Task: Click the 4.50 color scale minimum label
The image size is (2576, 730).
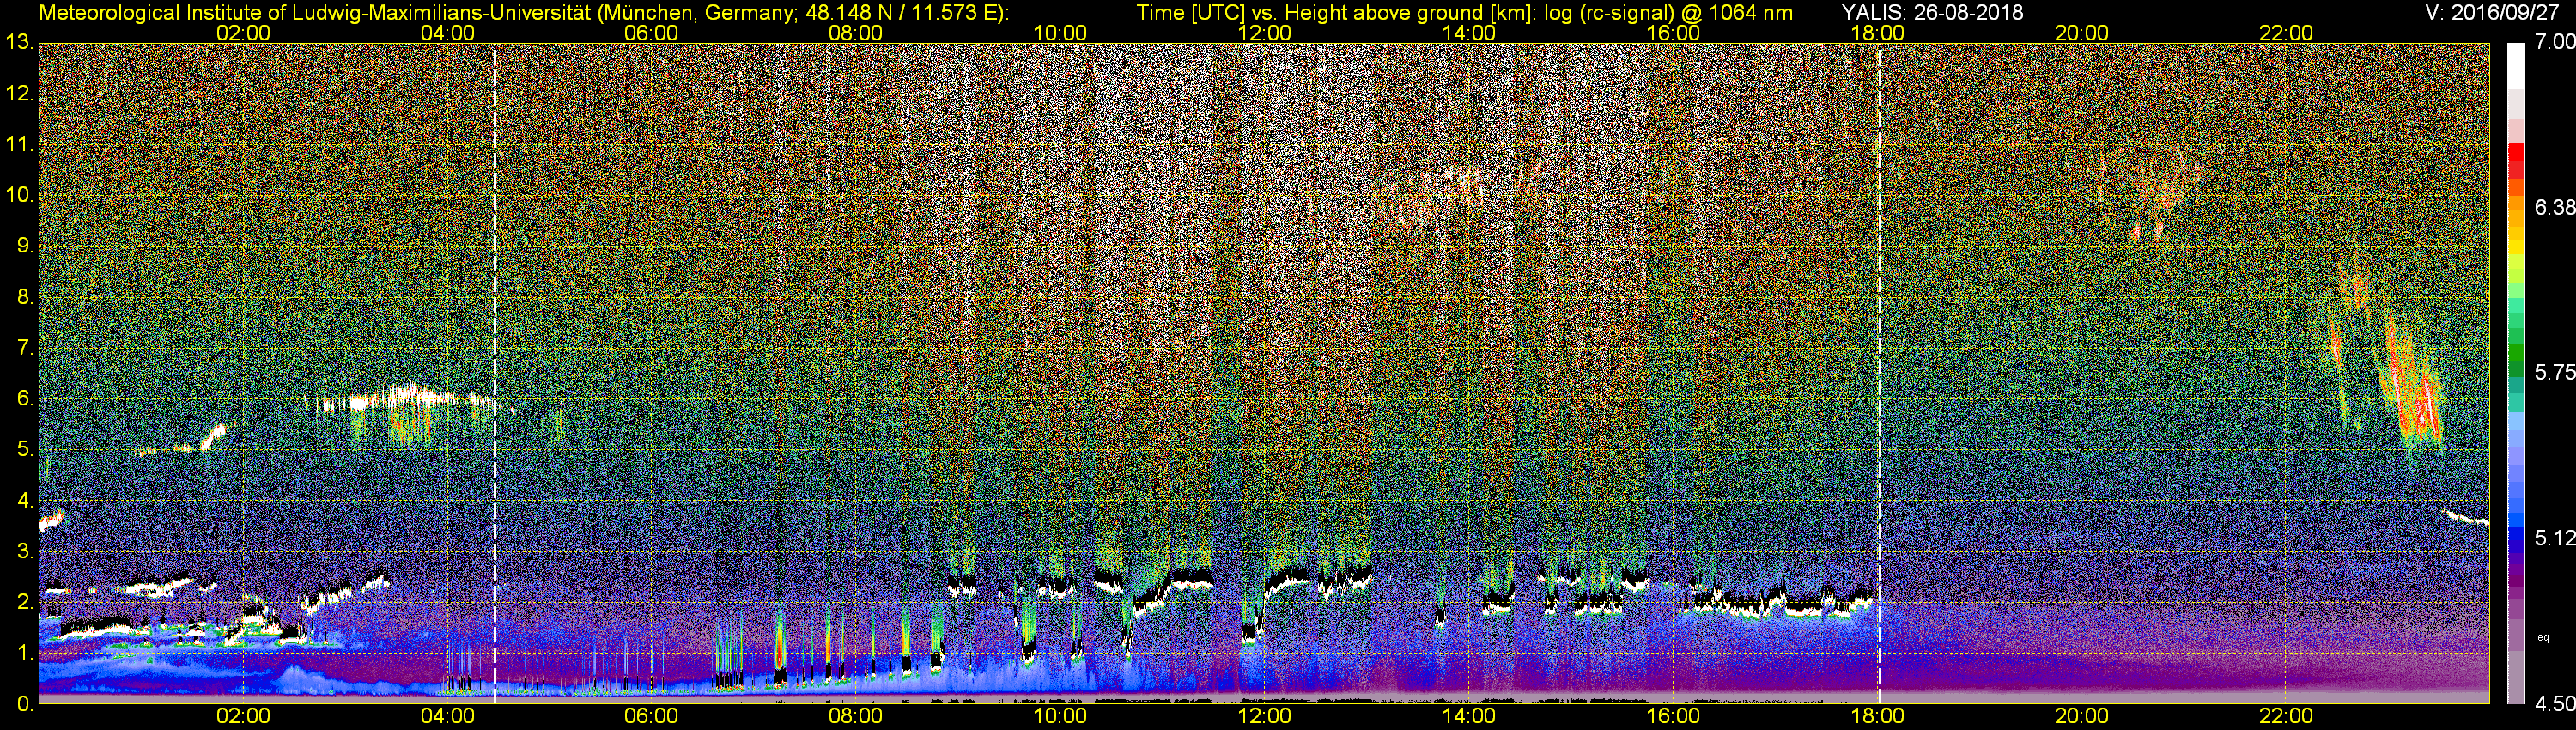Action: pos(2554,704)
